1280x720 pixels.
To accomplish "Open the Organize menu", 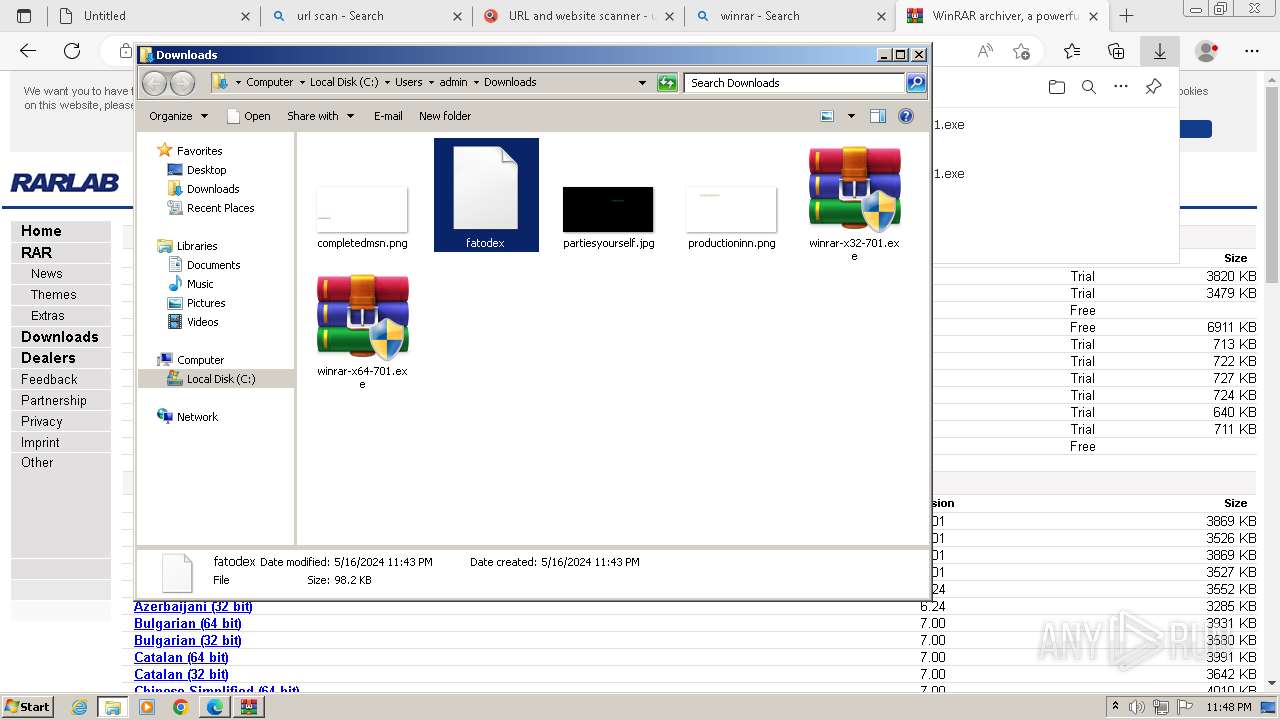I will click(x=178, y=116).
